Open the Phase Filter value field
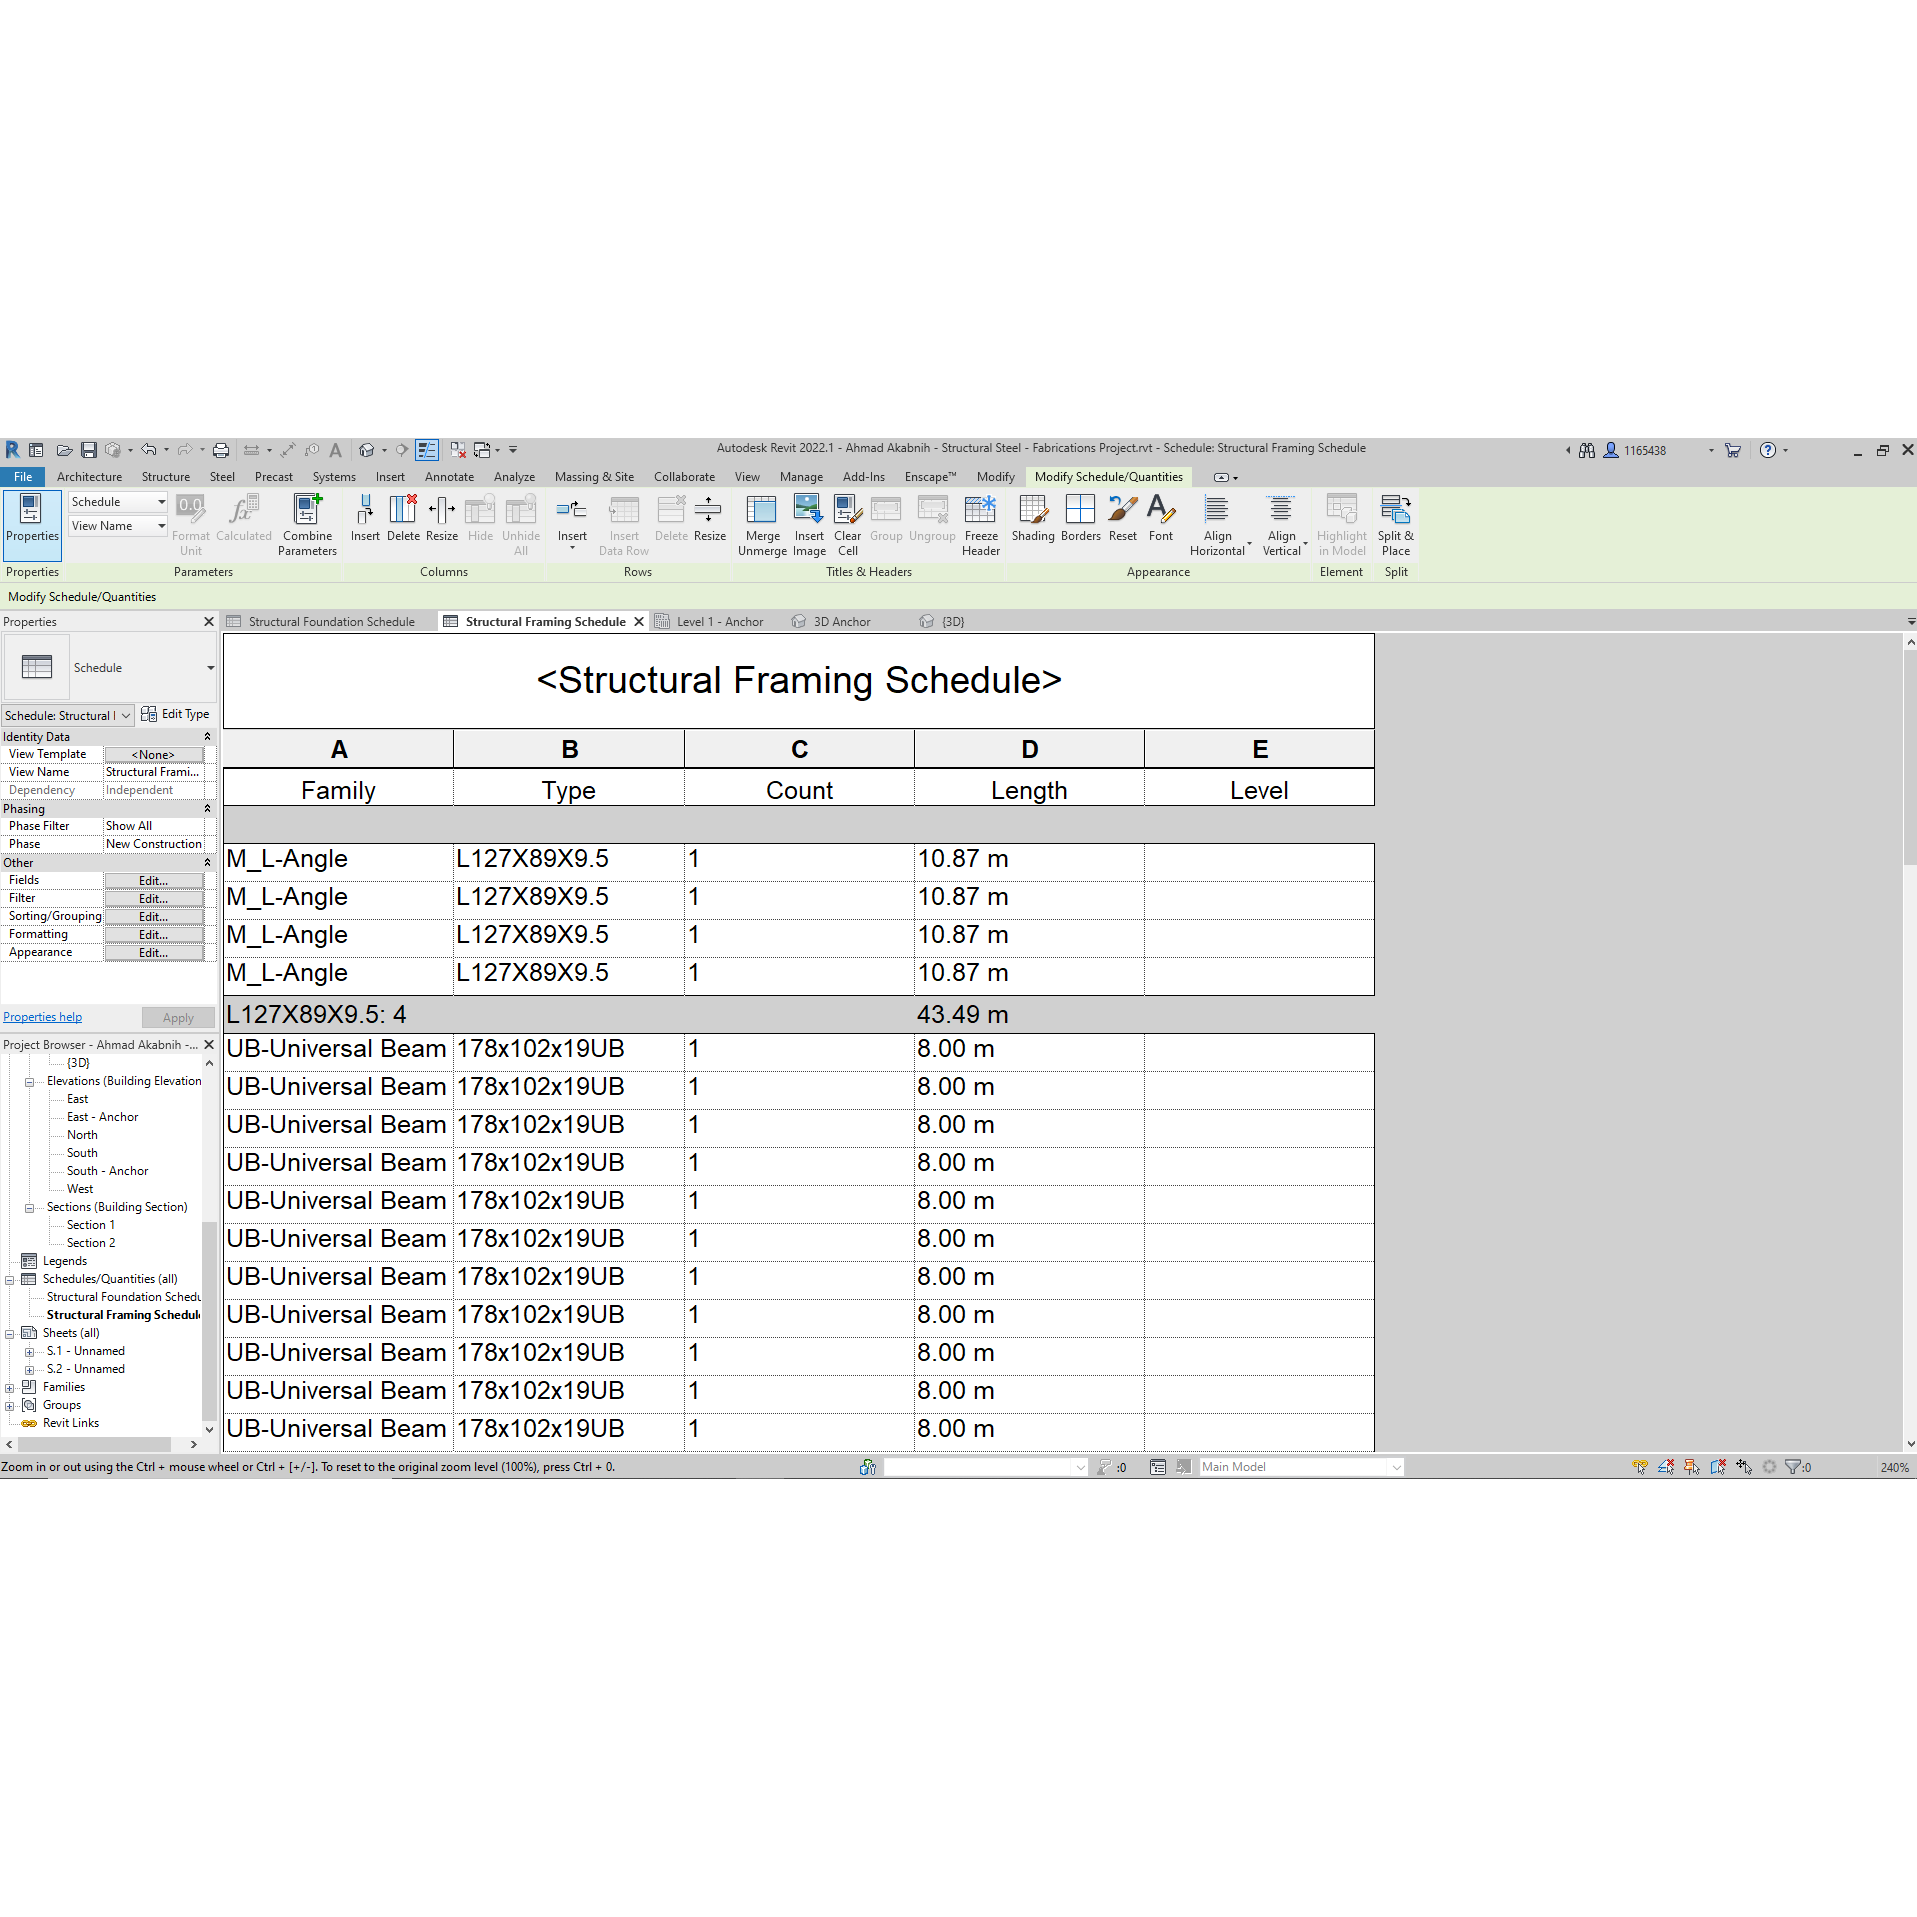The width and height of the screenshot is (1917, 1917). [155, 826]
